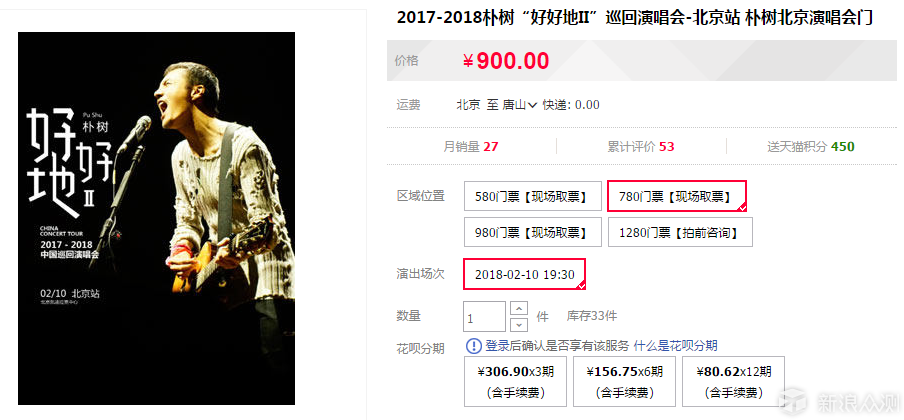Pick the ¥156.75x6期 installment plan

[x=624, y=381]
